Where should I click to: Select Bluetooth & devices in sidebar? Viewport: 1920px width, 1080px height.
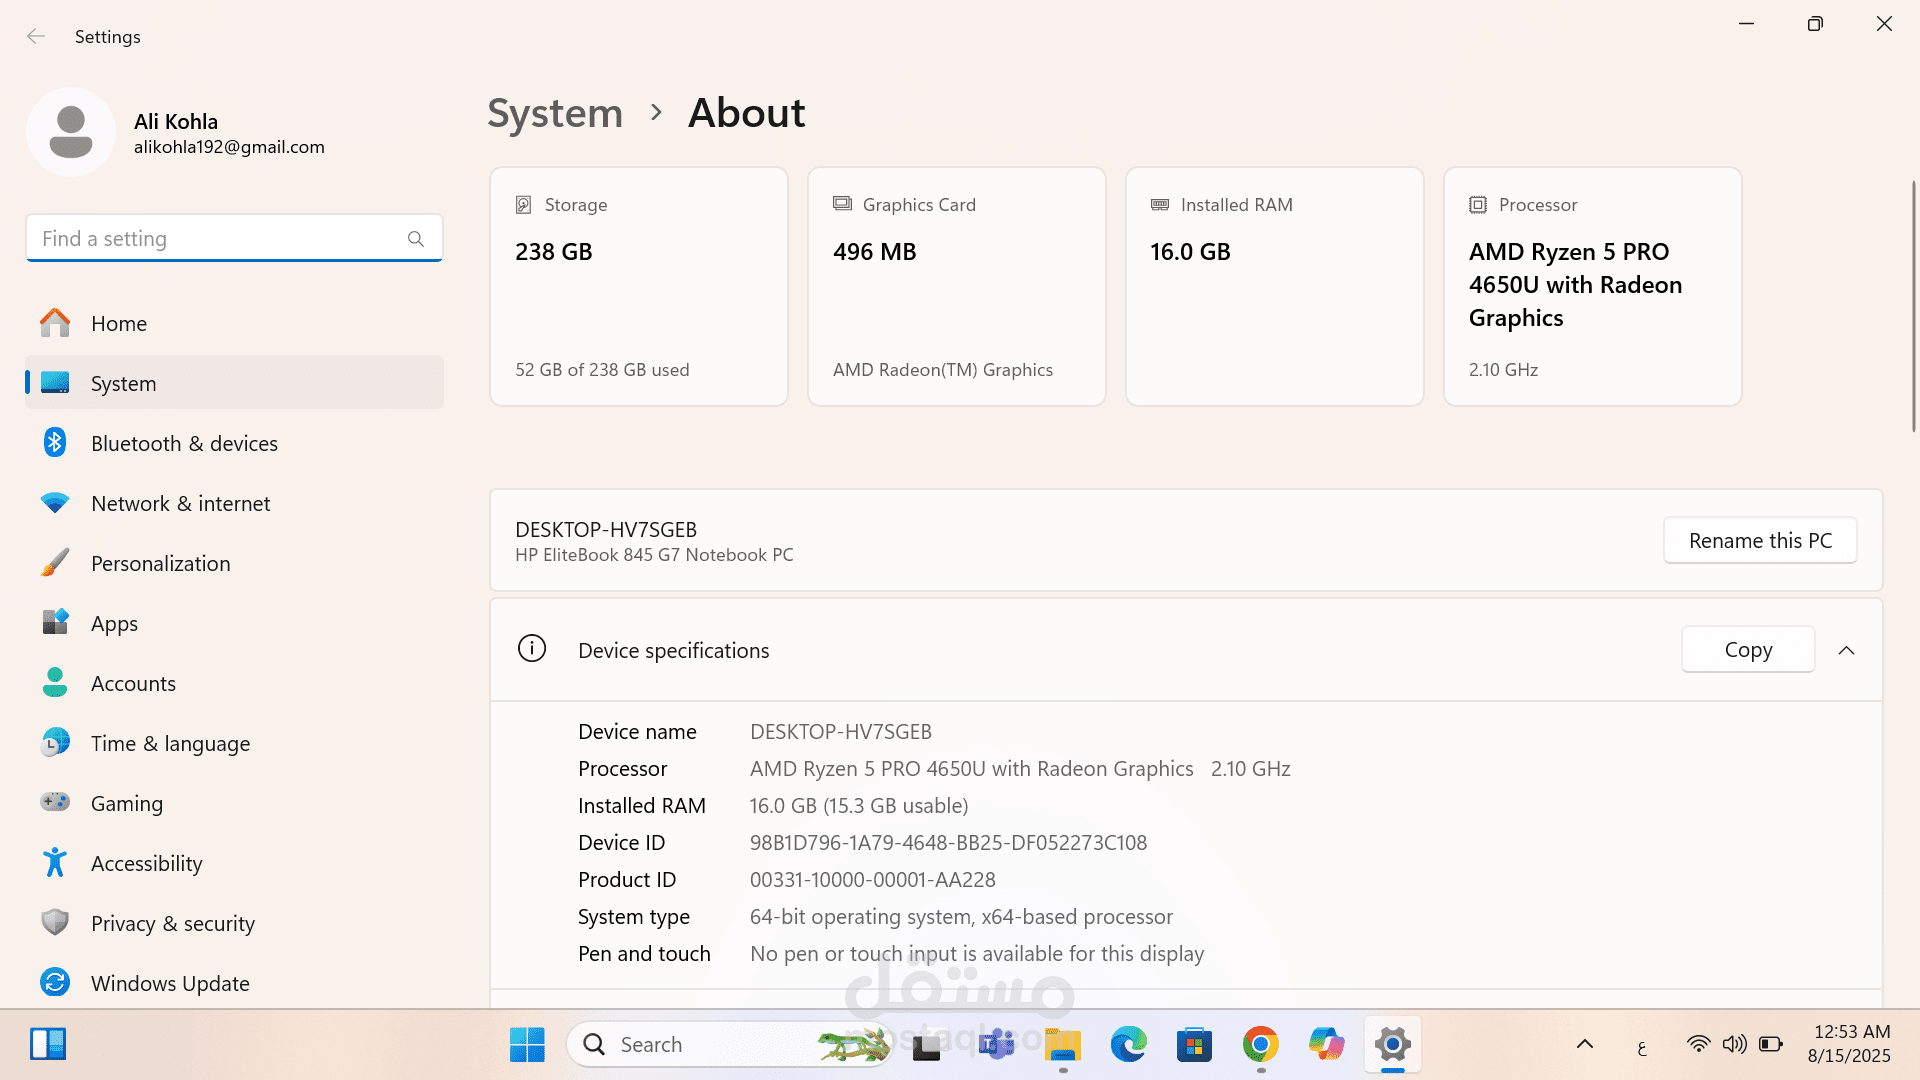click(234, 443)
